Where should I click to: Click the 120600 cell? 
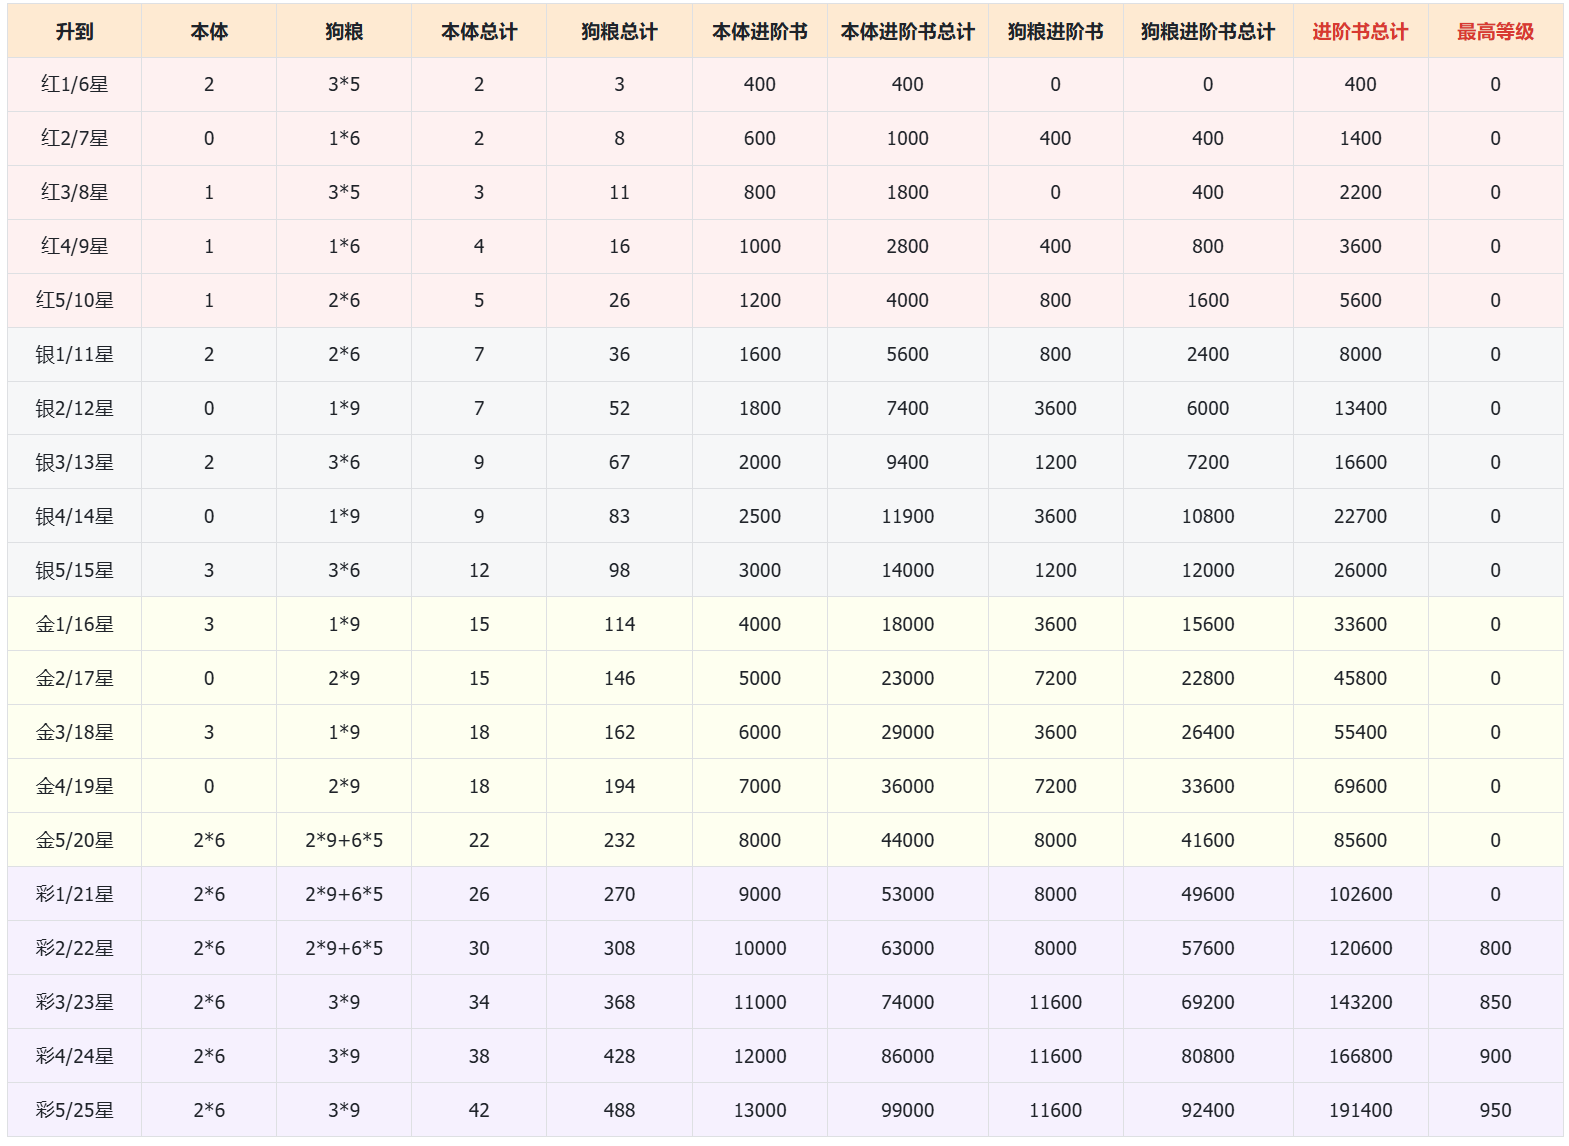click(x=1360, y=949)
